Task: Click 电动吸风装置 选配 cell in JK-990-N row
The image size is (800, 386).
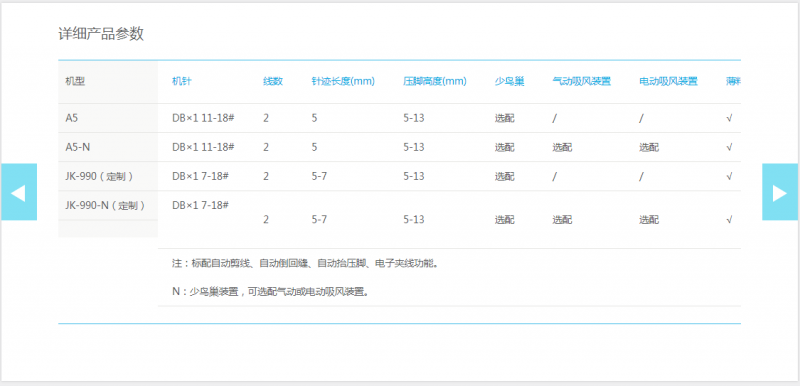Action: coord(649,220)
